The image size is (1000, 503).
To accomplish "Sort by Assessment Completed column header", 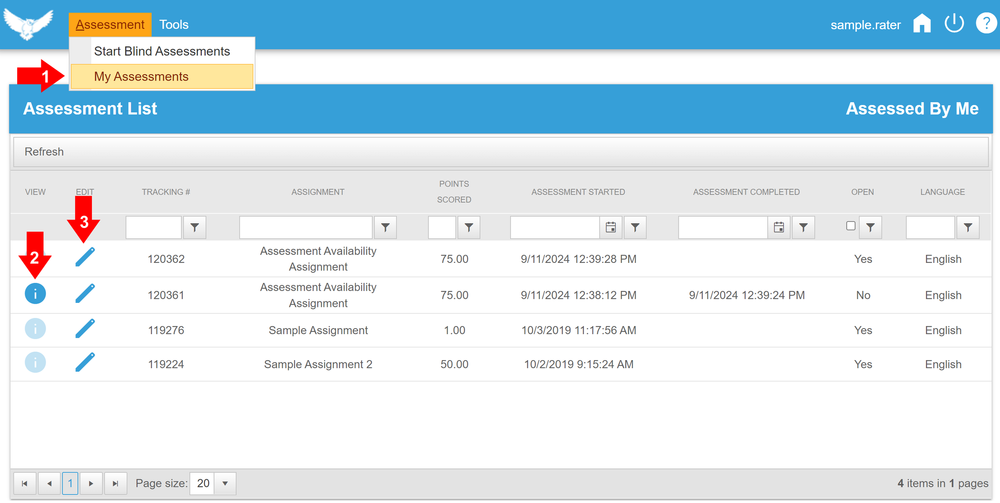I will pos(746,192).
